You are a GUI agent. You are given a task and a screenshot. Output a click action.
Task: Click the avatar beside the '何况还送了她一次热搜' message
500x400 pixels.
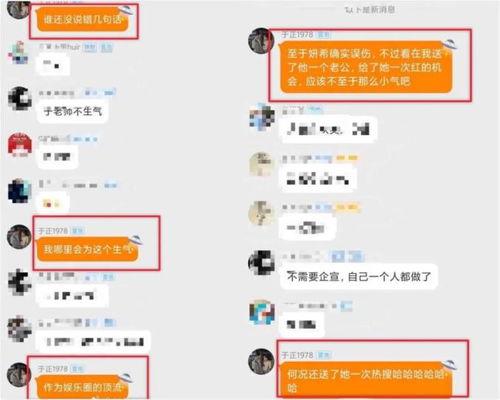[x=261, y=361]
